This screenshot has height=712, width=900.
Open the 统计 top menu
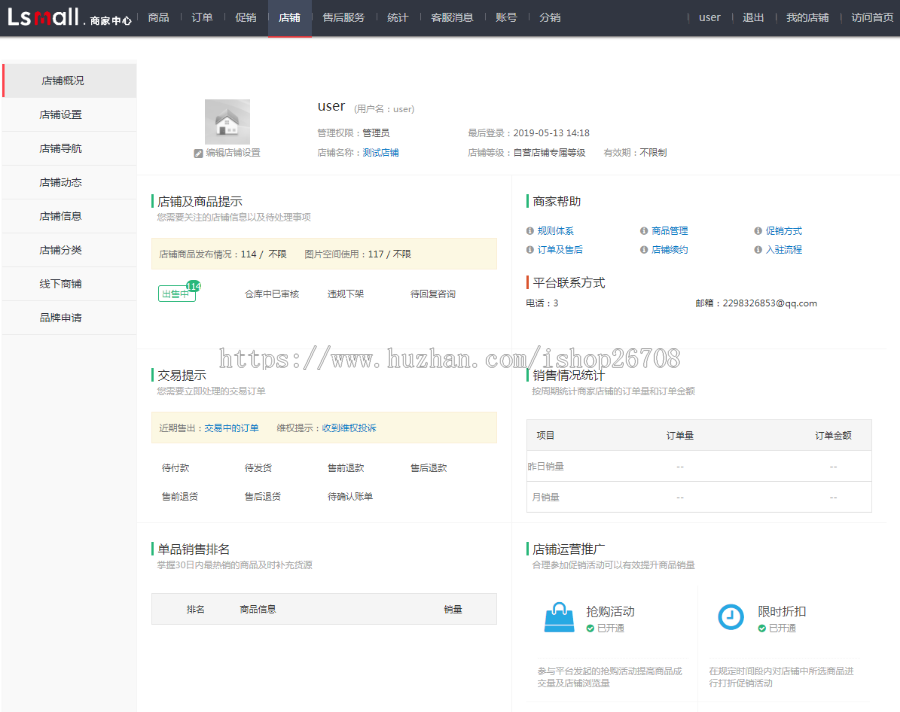[x=398, y=18]
